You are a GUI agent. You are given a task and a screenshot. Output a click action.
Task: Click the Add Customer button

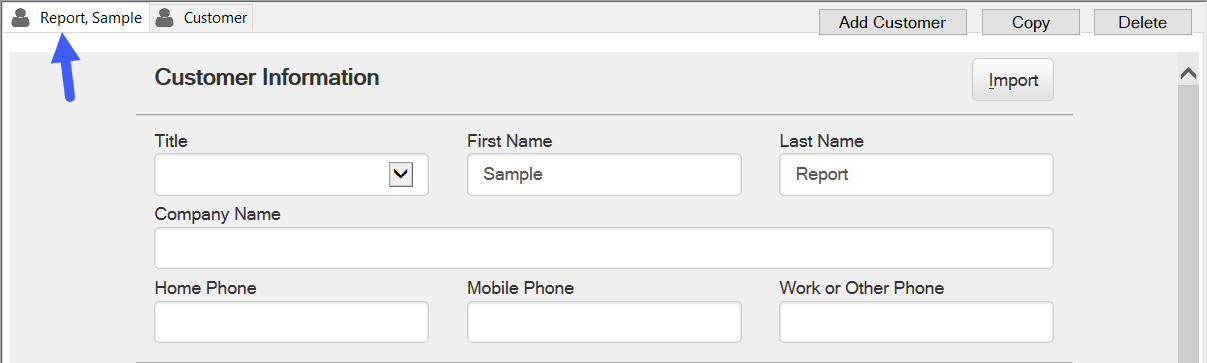(x=892, y=22)
